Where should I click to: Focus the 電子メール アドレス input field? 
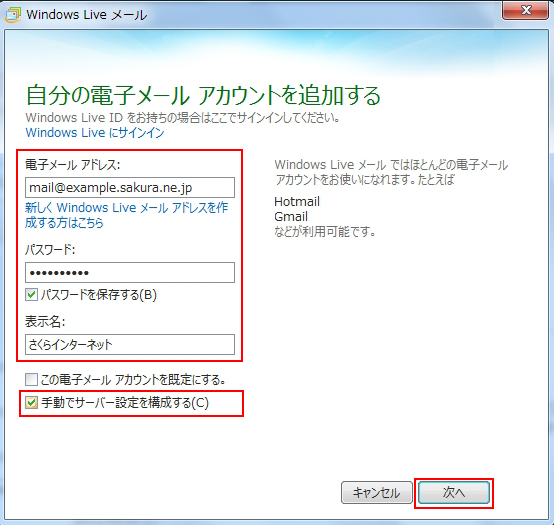(x=130, y=188)
